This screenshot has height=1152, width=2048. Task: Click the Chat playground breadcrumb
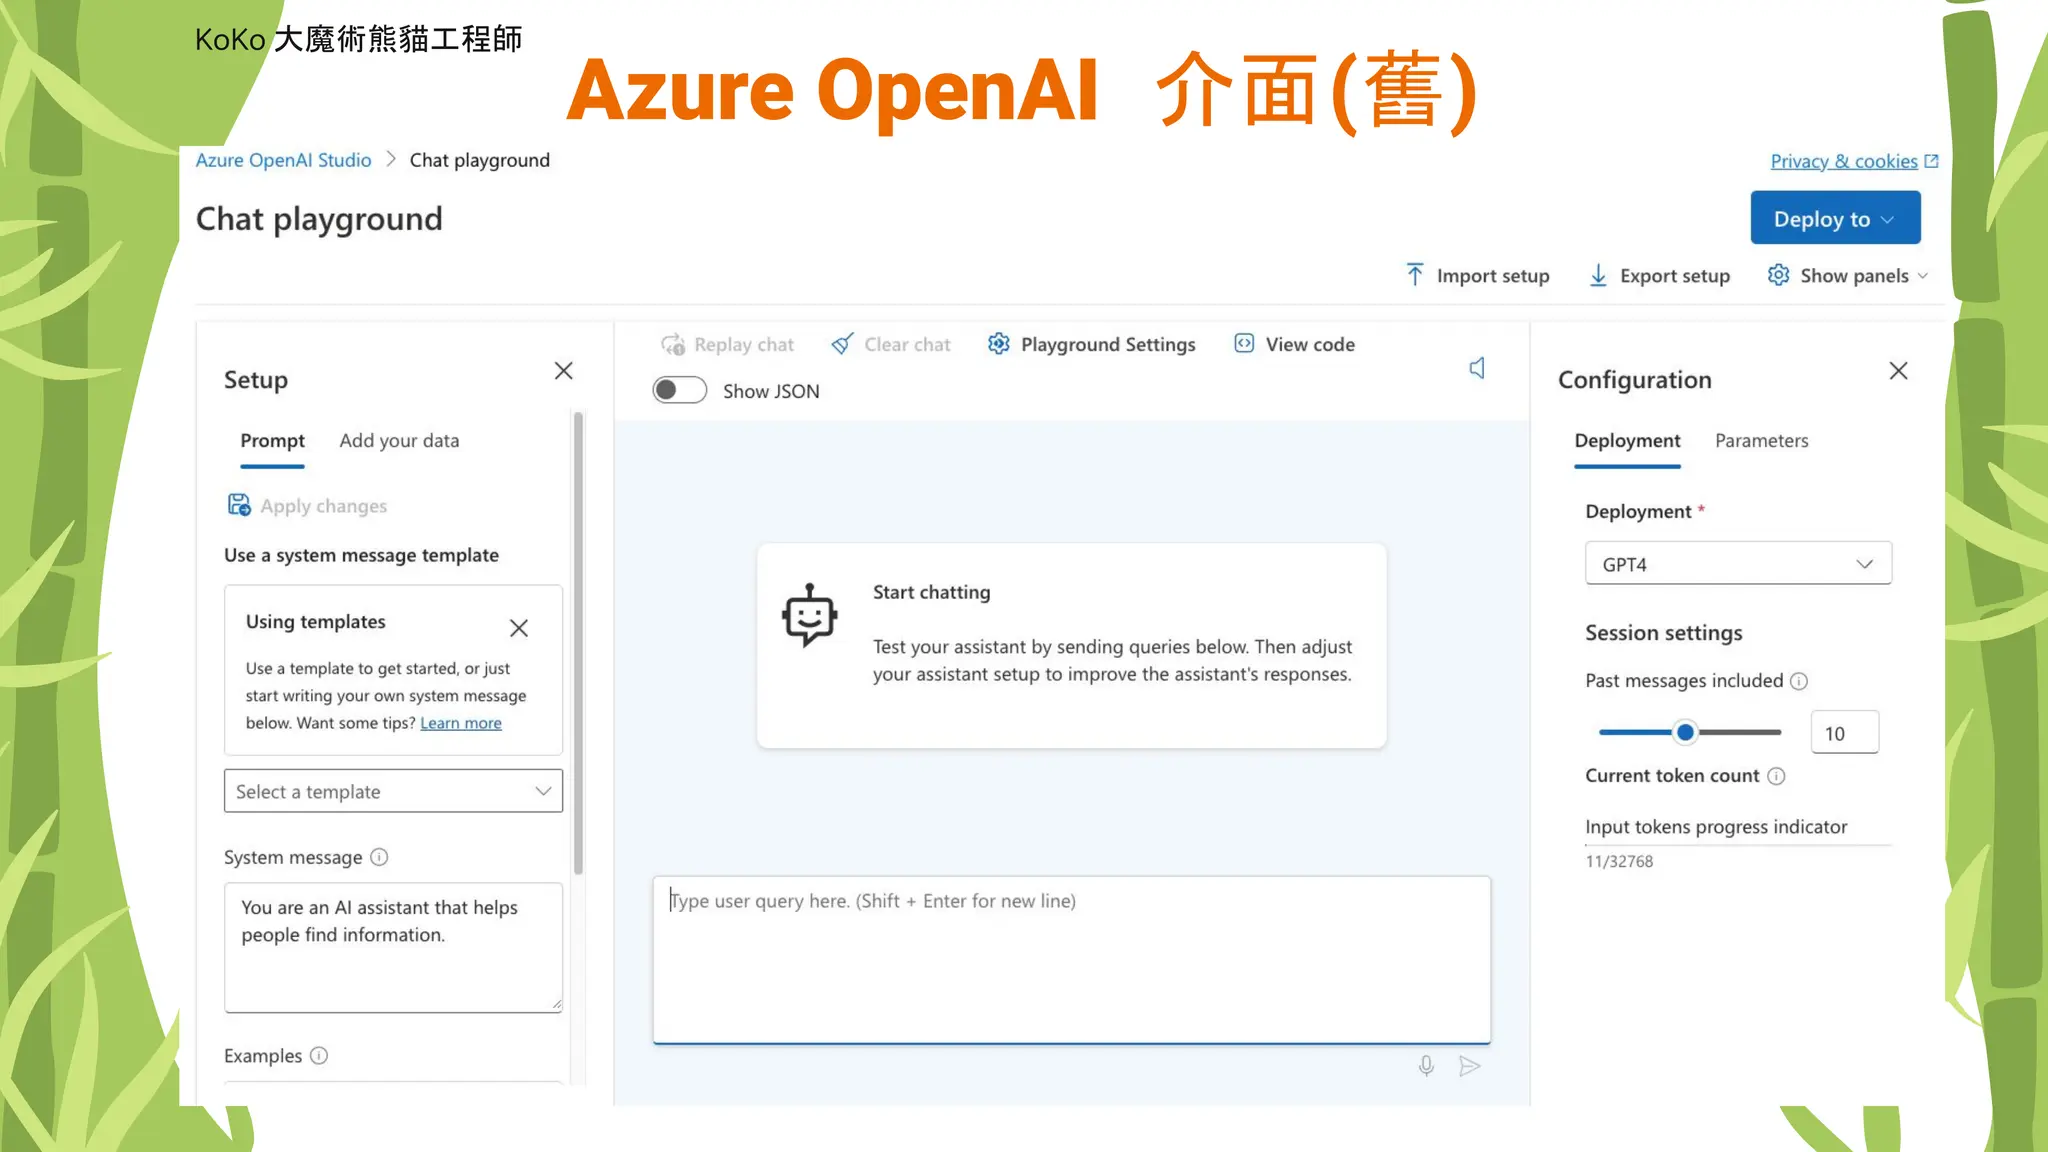point(479,160)
